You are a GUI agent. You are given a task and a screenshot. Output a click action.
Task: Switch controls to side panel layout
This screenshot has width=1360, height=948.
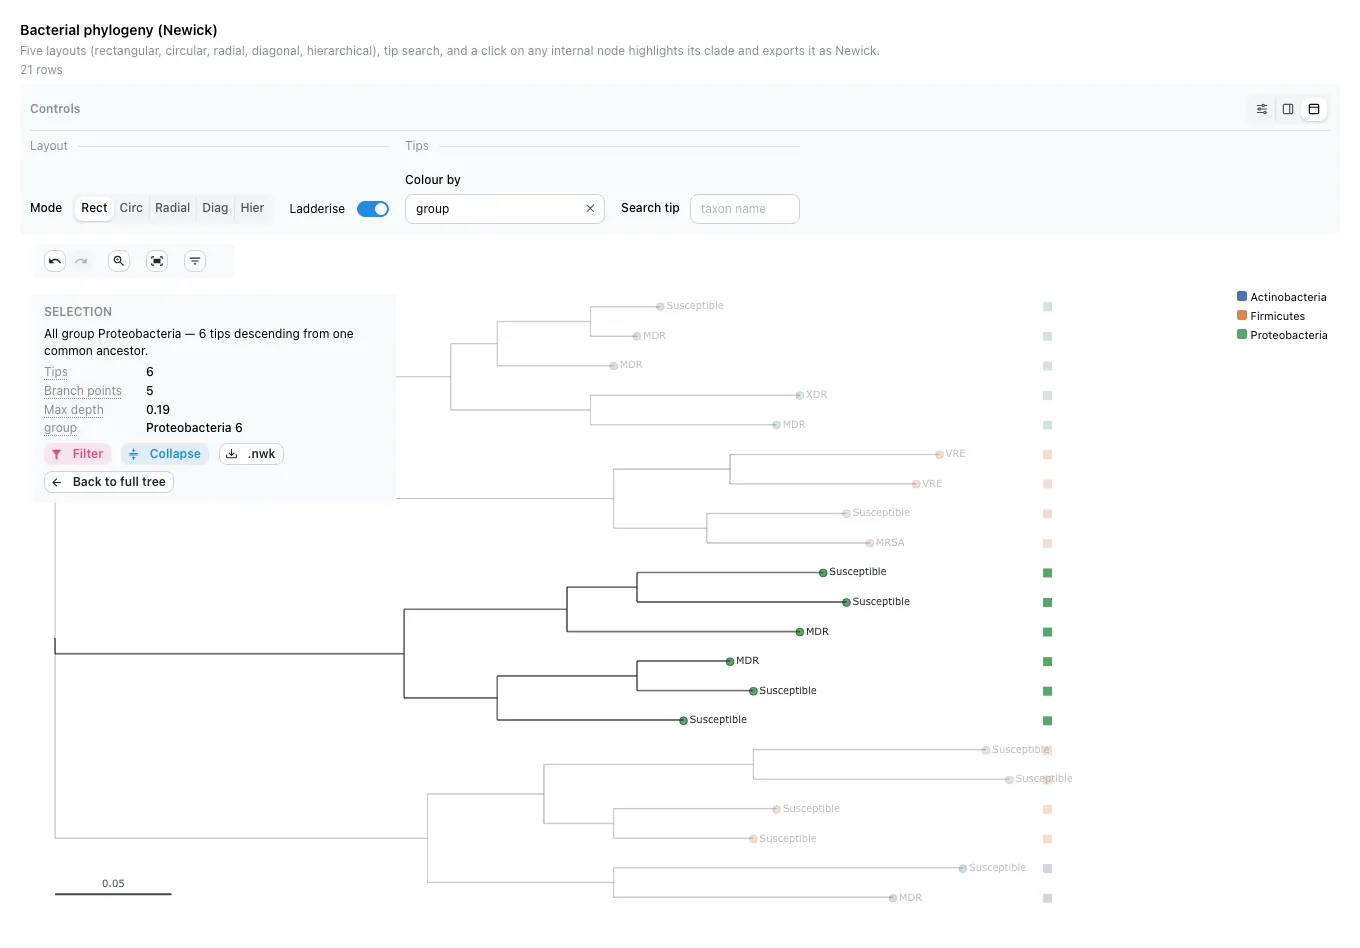click(x=1288, y=109)
